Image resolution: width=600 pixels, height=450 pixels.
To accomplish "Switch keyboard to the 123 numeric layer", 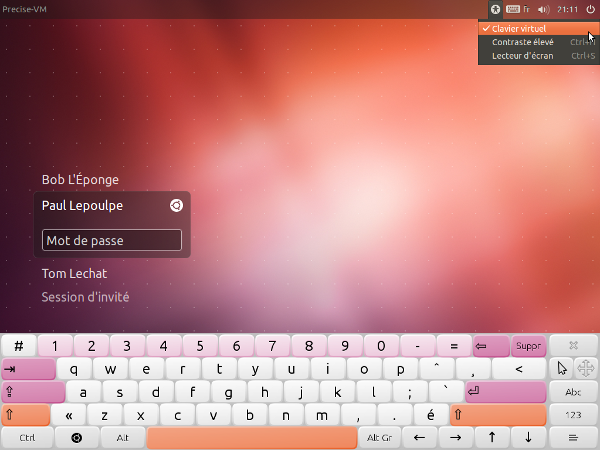I will (574, 414).
